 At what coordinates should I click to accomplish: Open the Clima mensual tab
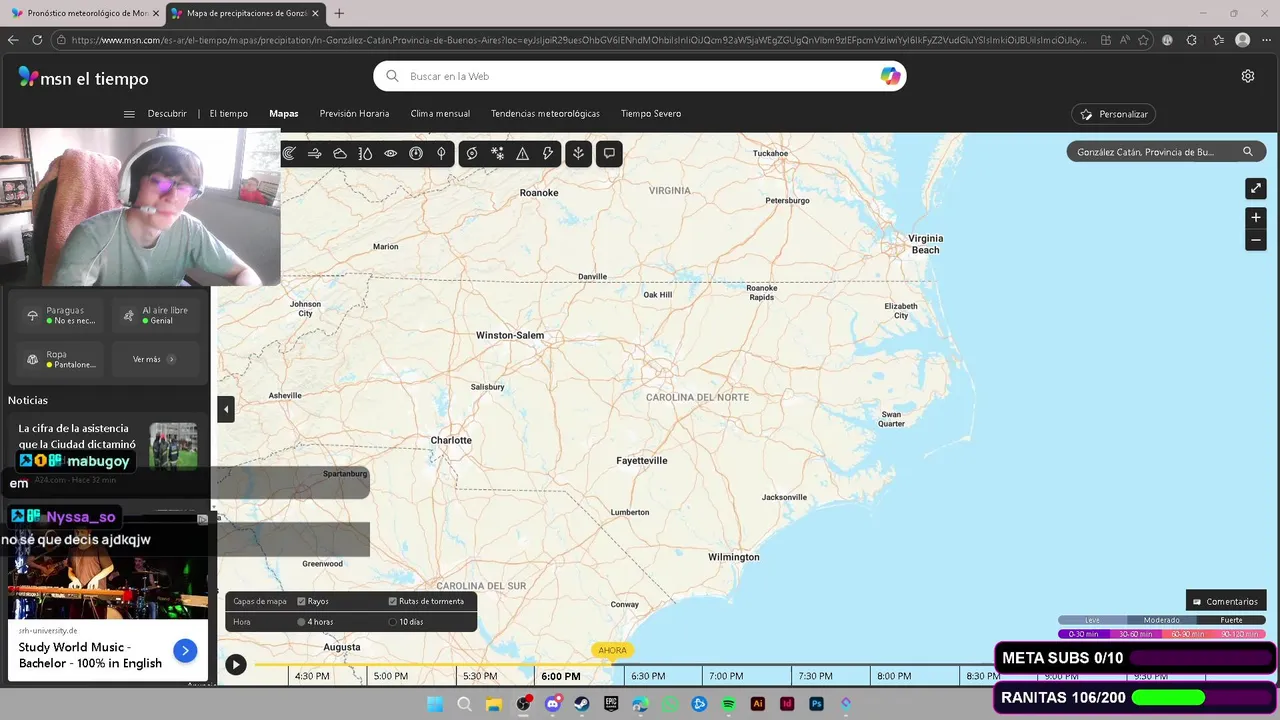click(x=440, y=114)
